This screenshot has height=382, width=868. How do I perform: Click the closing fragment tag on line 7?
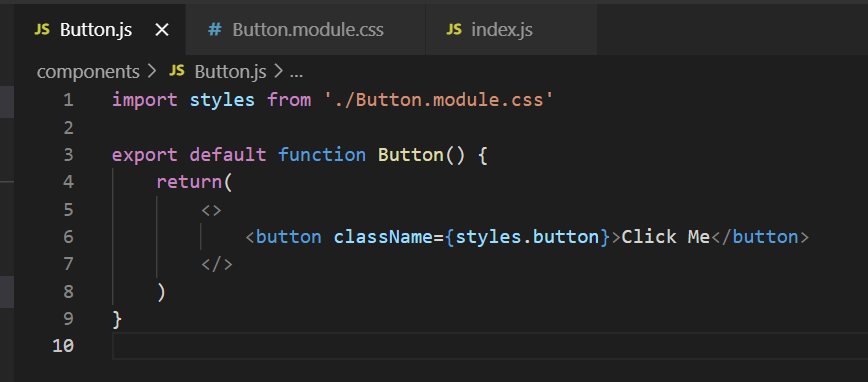[217, 265]
